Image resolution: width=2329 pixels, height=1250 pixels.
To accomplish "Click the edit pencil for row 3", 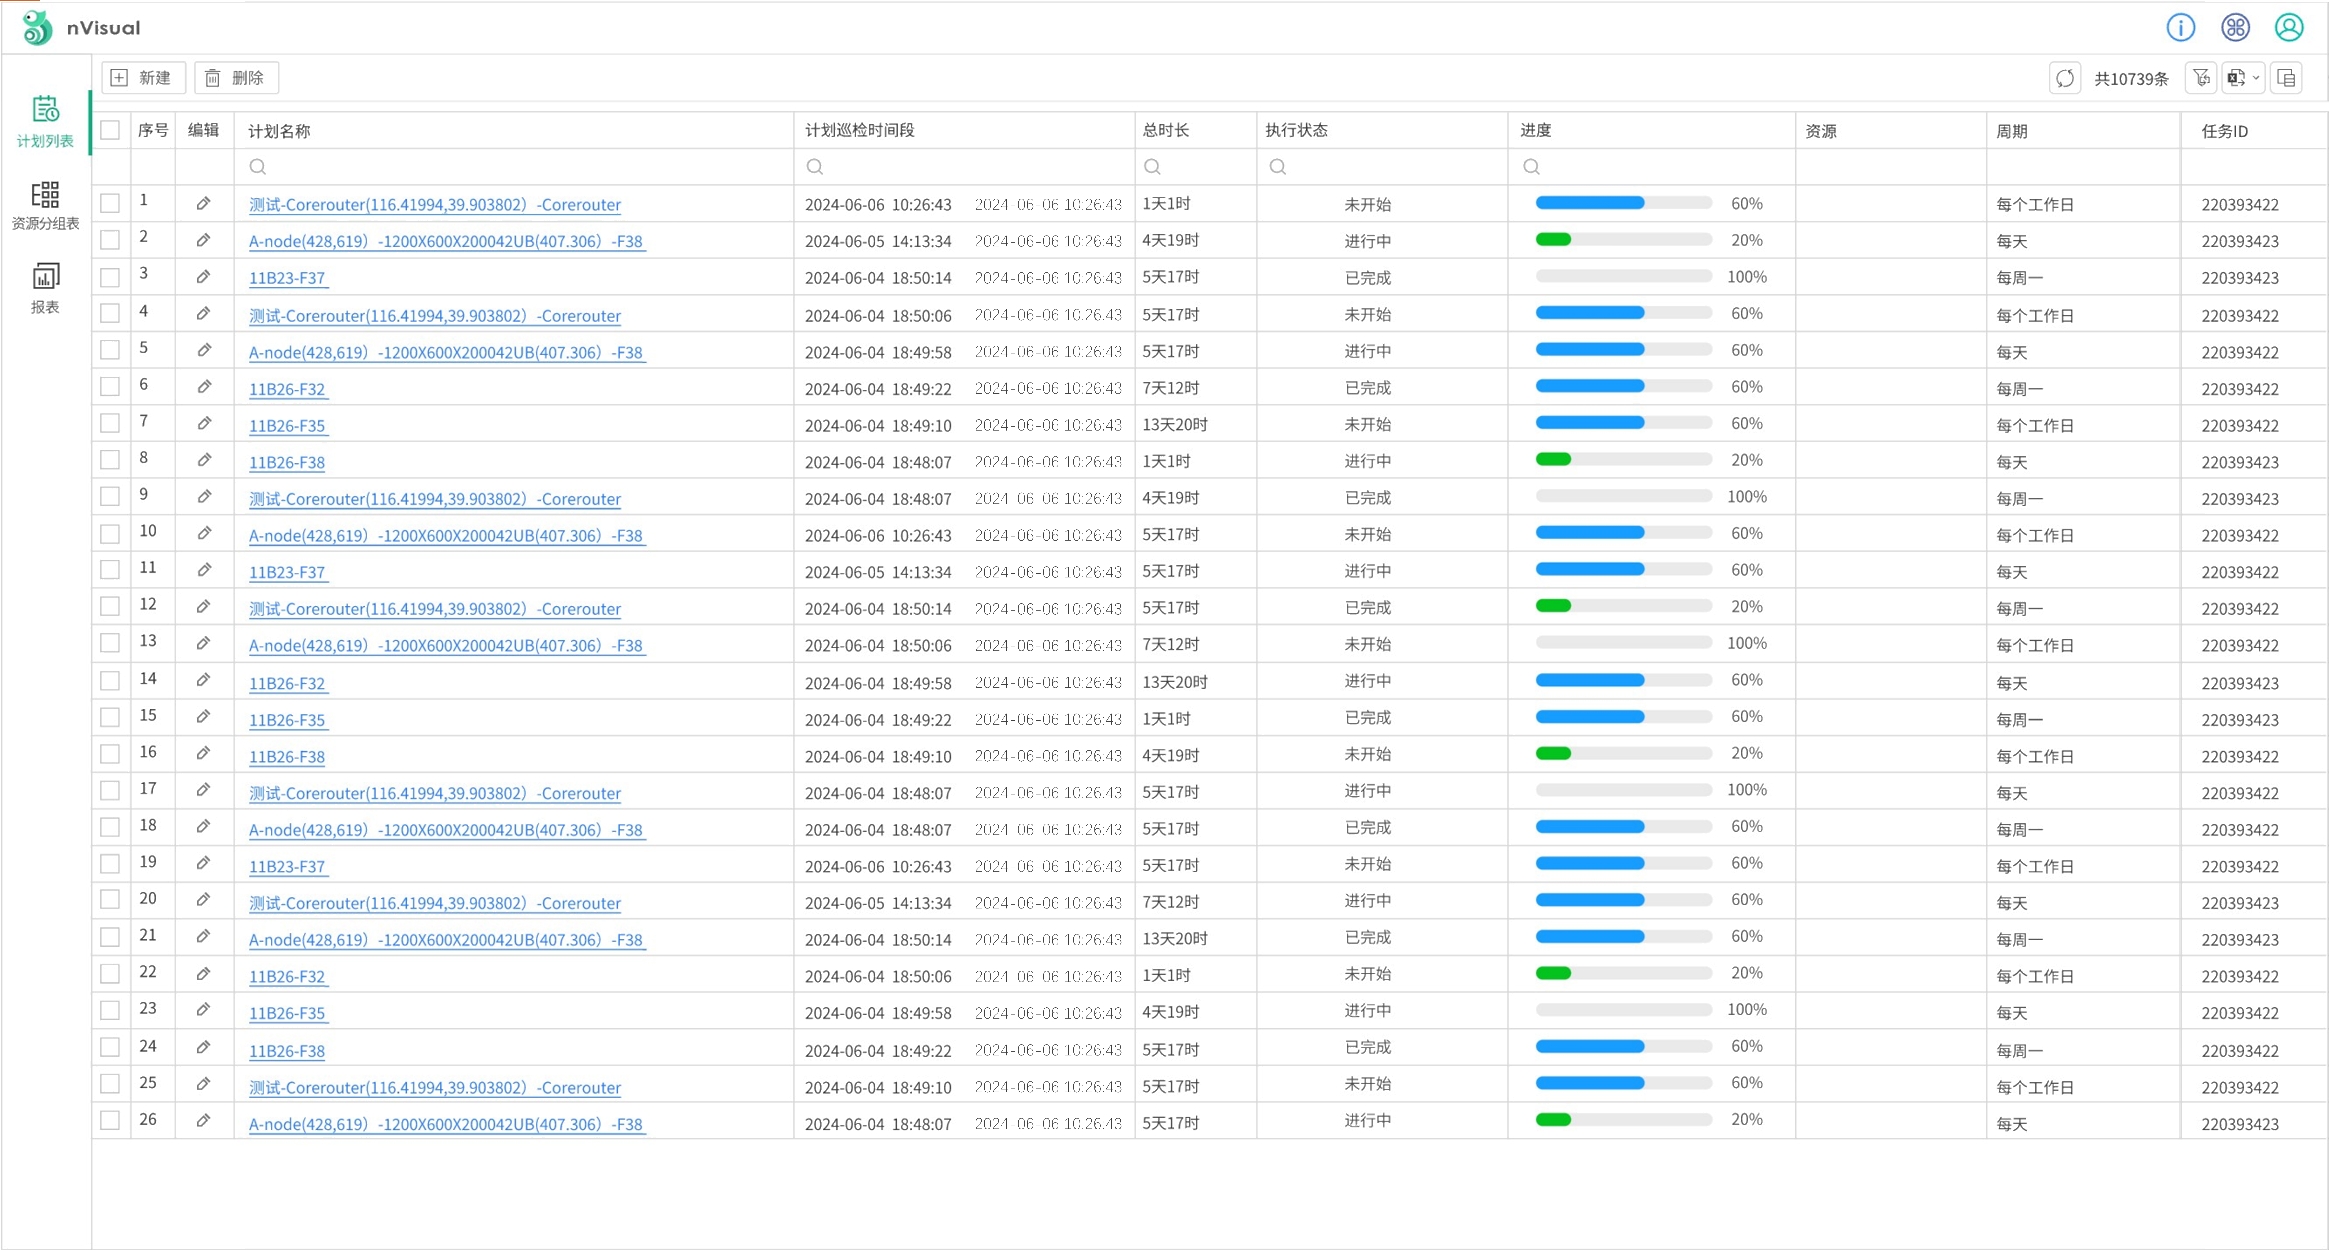I will 204,277.
